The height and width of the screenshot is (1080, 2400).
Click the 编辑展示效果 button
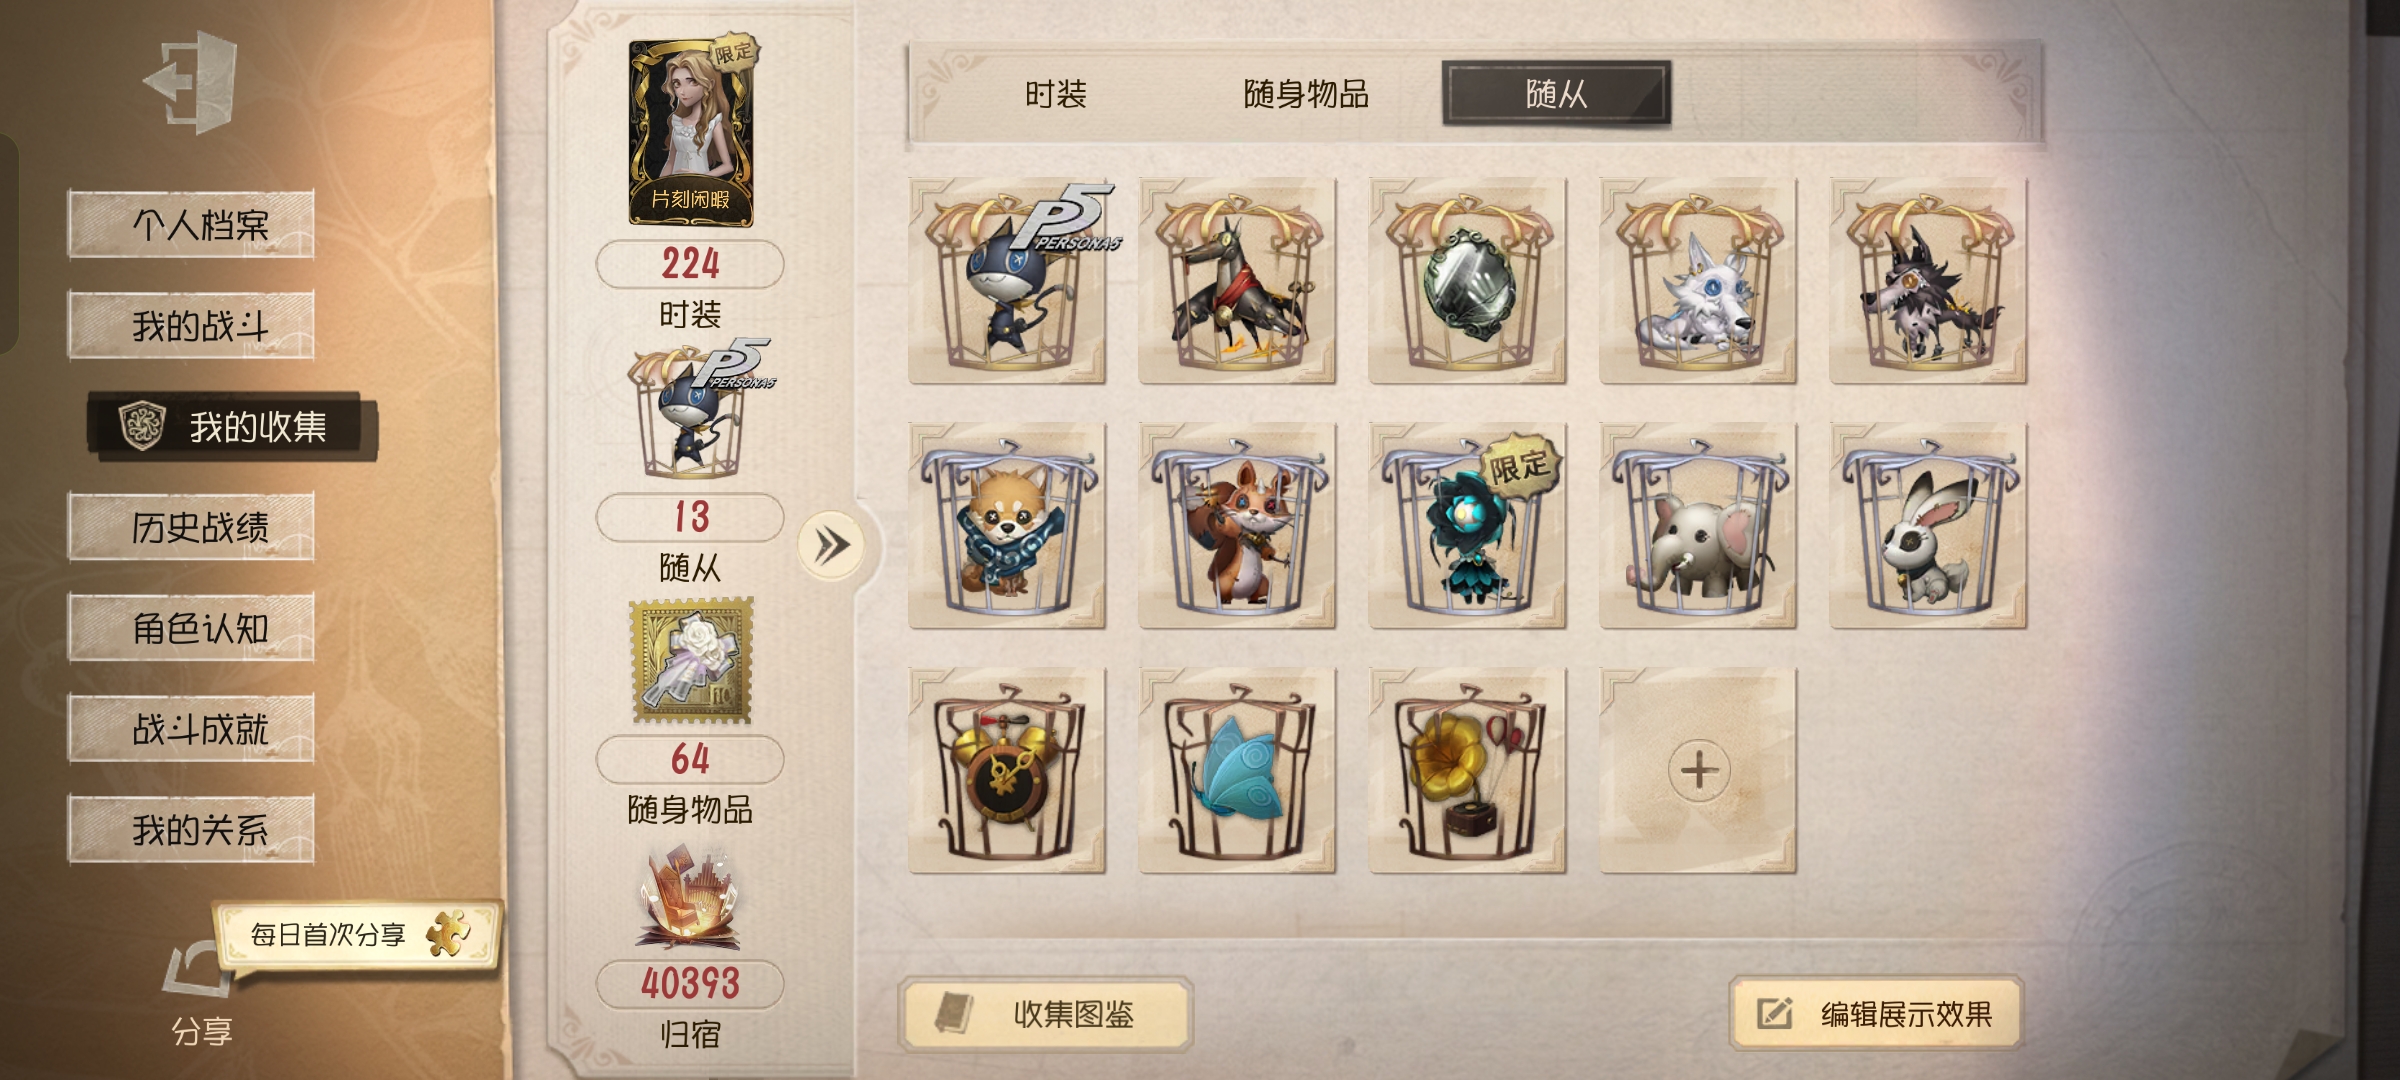click(x=1876, y=1014)
